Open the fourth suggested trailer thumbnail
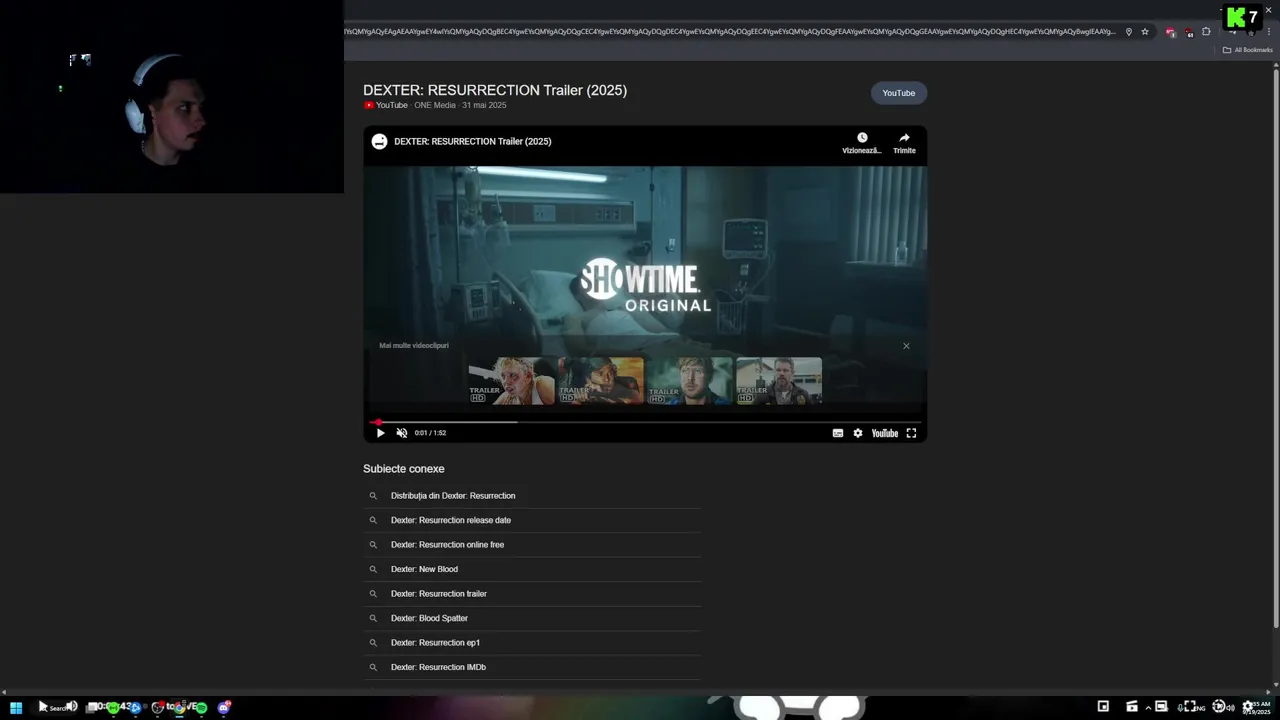This screenshot has height=720, width=1280. pos(779,381)
